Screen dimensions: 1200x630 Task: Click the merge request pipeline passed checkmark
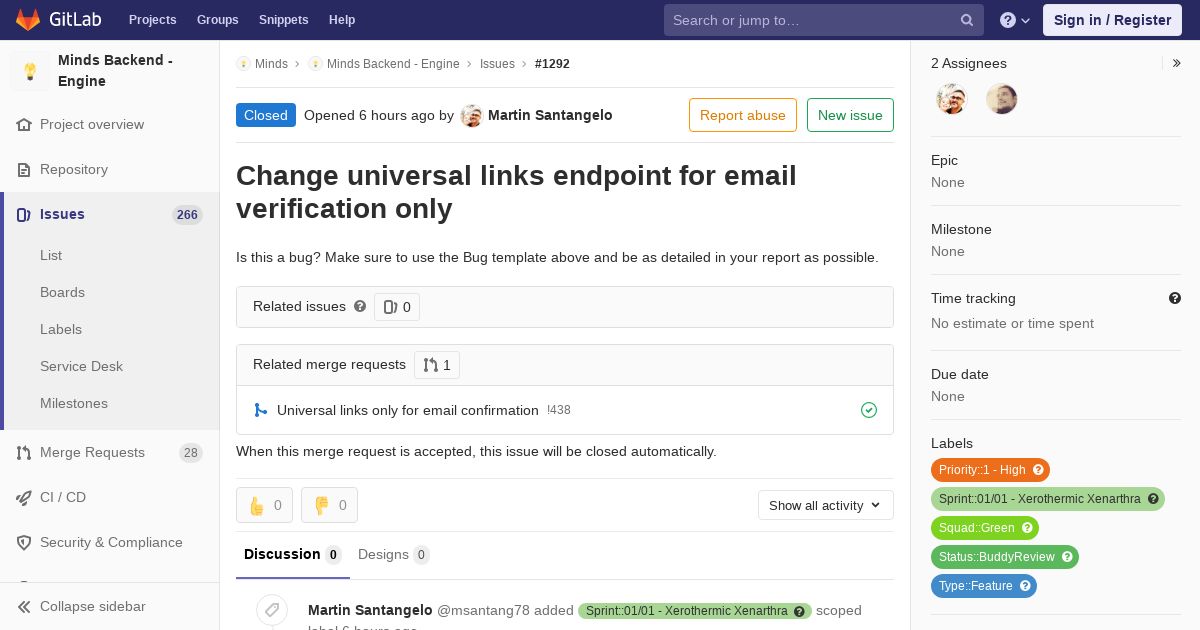[x=869, y=410]
